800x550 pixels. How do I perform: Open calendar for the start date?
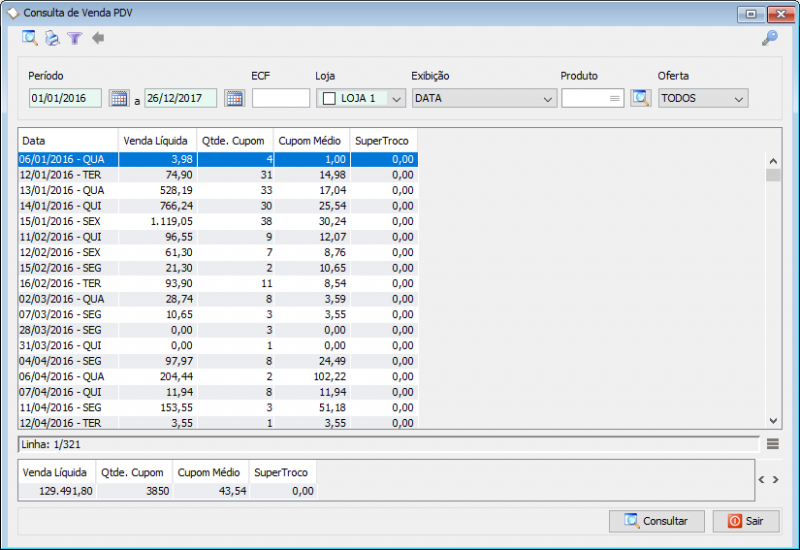tap(119, 98)
